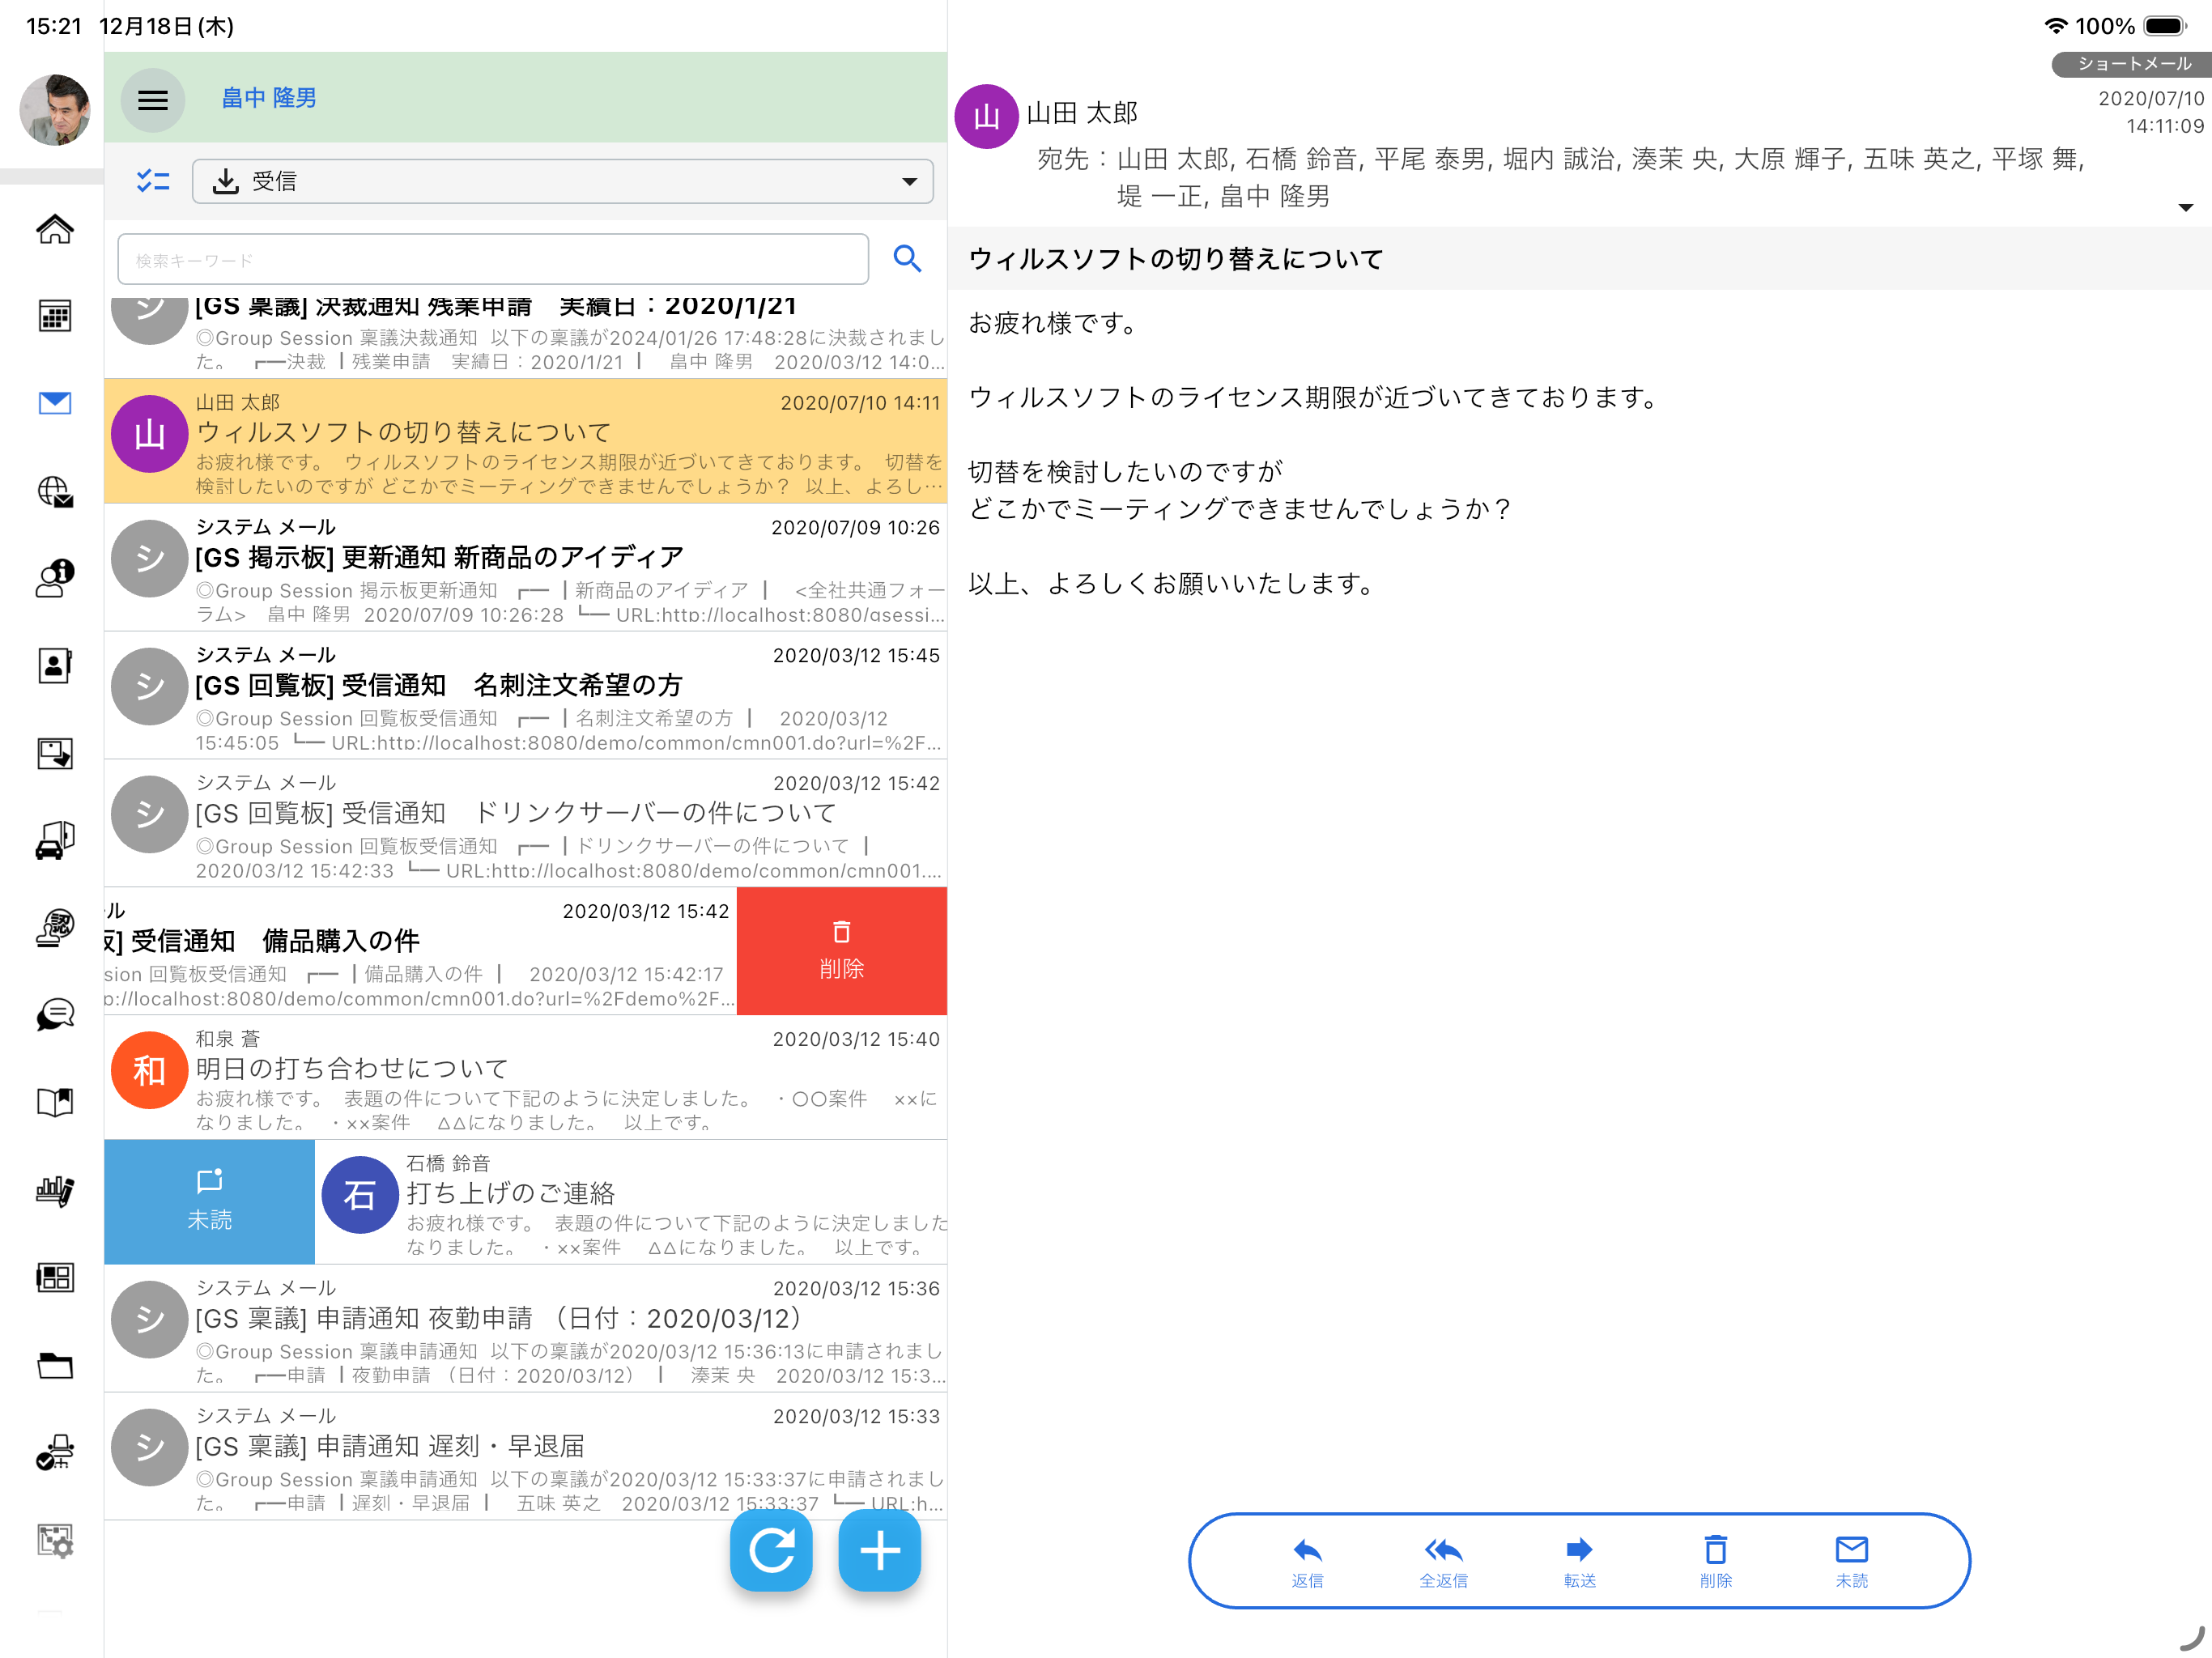2212x1658 pixels.
Task: Click the Wi-Fi indicator in status bar
Action: [x=2055, y=26]
